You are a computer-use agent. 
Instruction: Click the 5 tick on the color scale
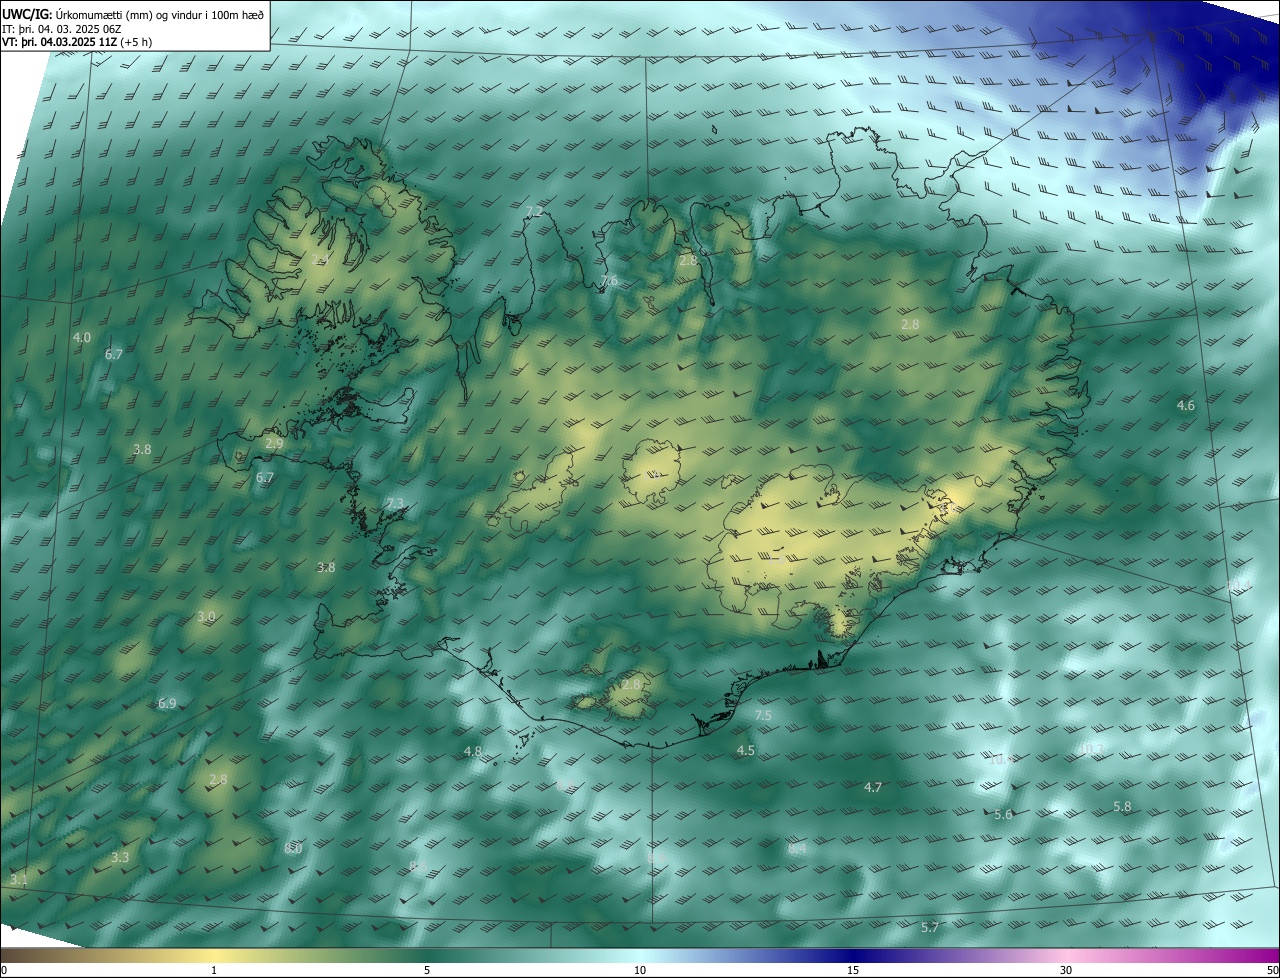click(x=427, y=970)
